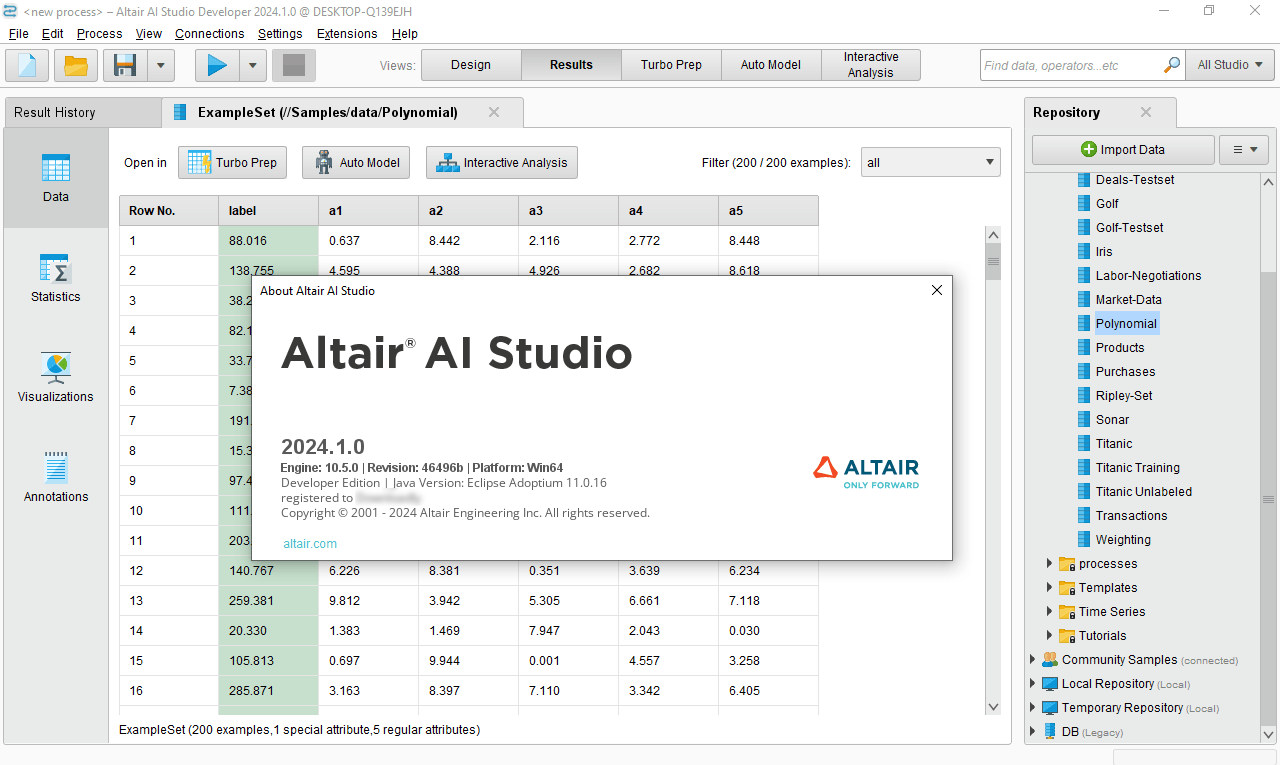The width and height of the screenshot is (1280, 765).
Task: Expand the Time Series folder
Action: point(1049,612)
